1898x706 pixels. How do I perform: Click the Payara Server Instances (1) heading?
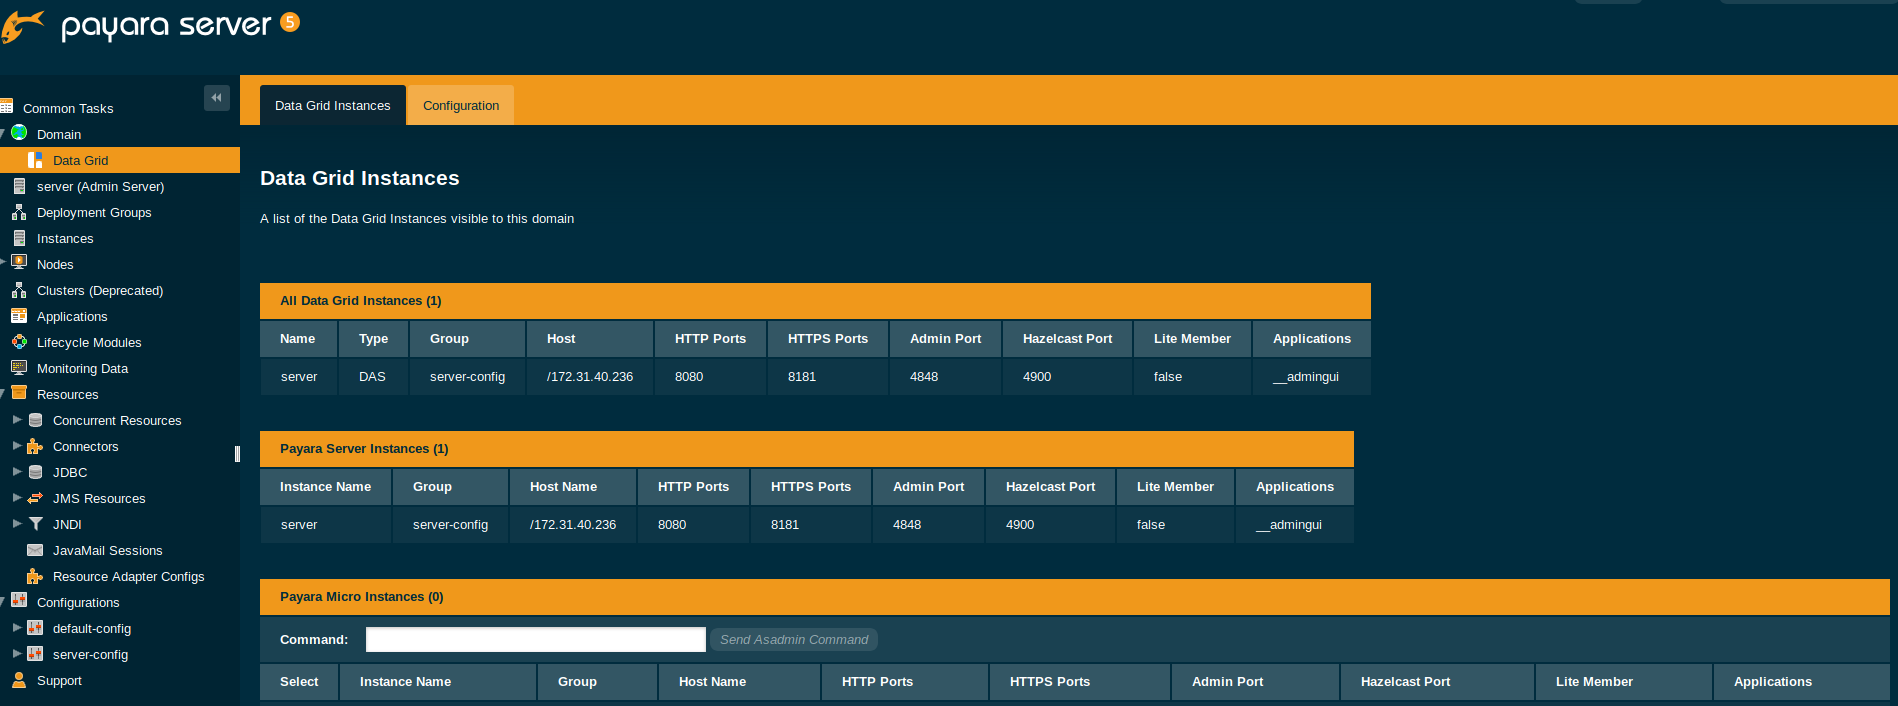(x=364, y=449)
